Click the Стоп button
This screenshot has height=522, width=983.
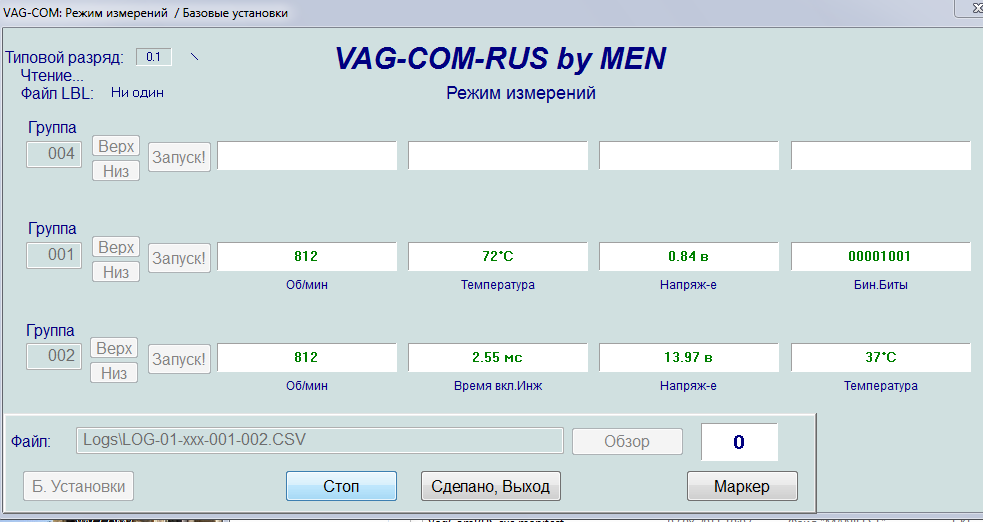click(x=341, y=486)
